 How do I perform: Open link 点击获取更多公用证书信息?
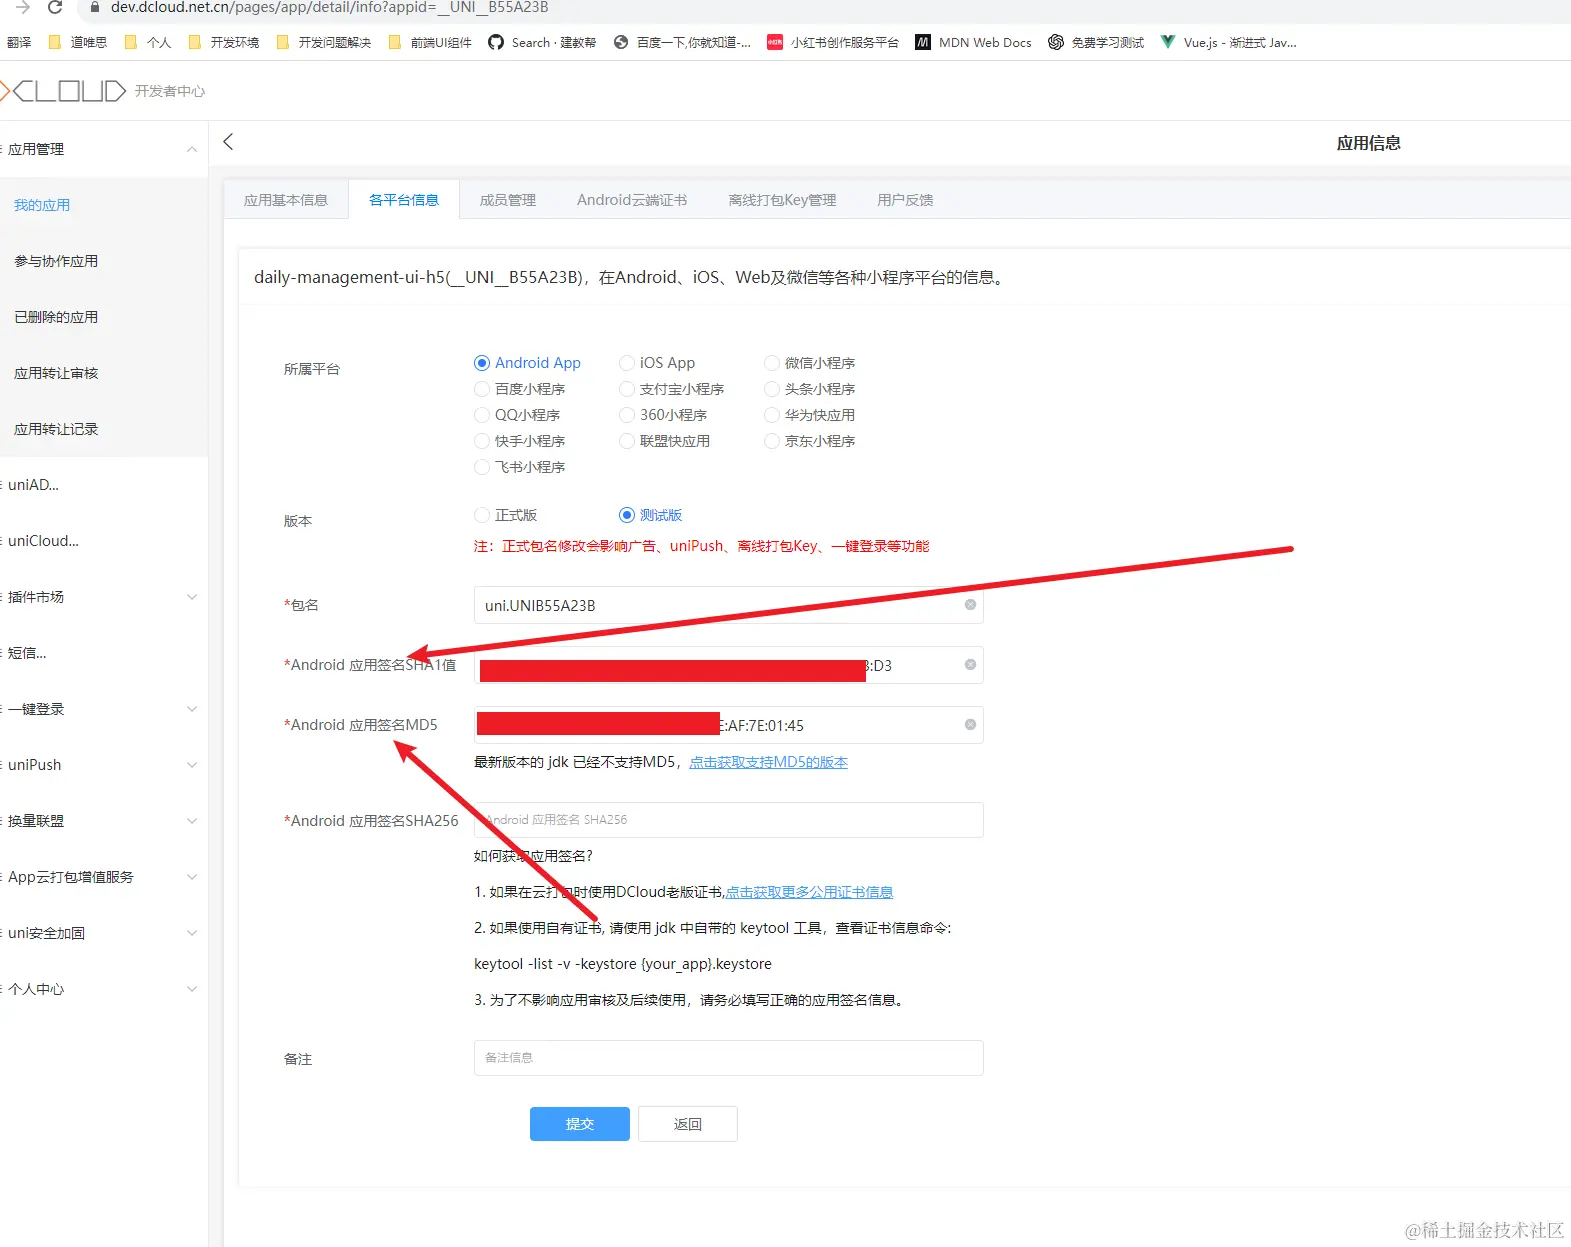click(809, 892)
